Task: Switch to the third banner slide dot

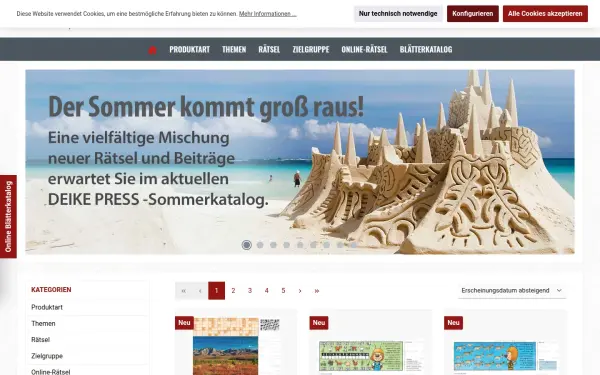Action: (x=273, y=245)
